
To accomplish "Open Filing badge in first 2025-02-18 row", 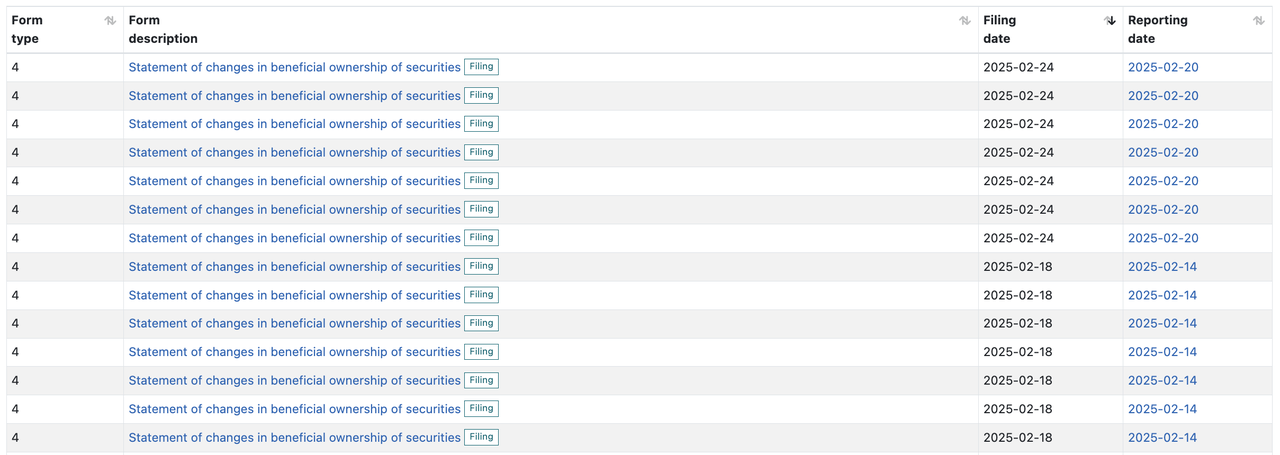I will tap(481, 266).
